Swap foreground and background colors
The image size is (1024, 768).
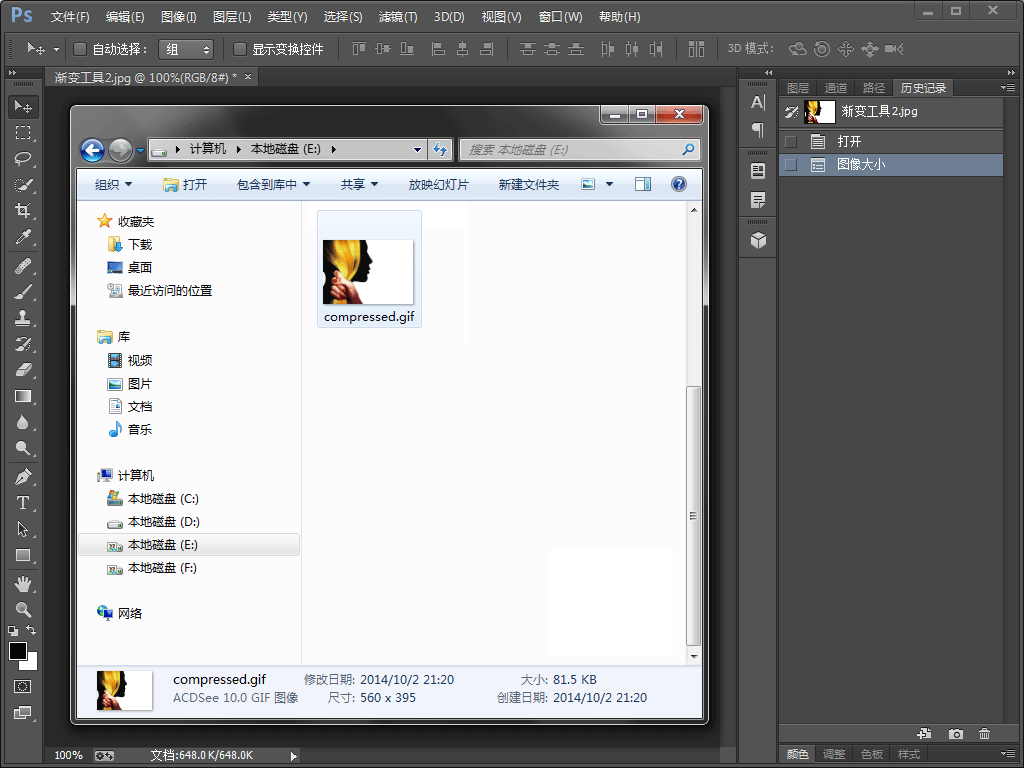(x=31, y=630)
